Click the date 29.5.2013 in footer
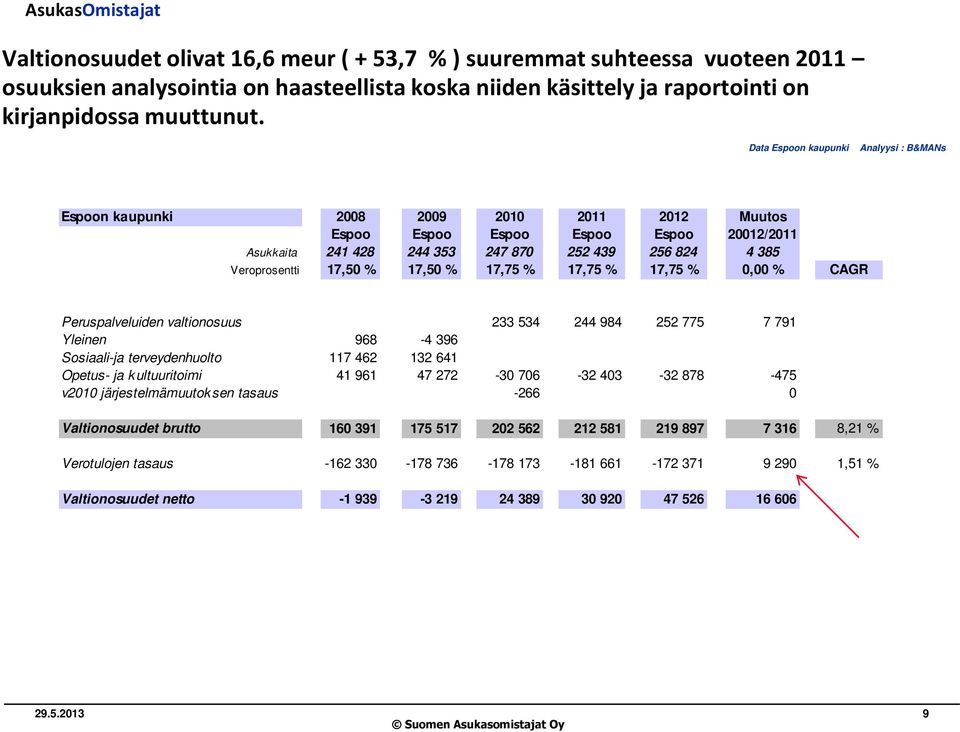This screenshot has width=960, height=732. (59, 714)
